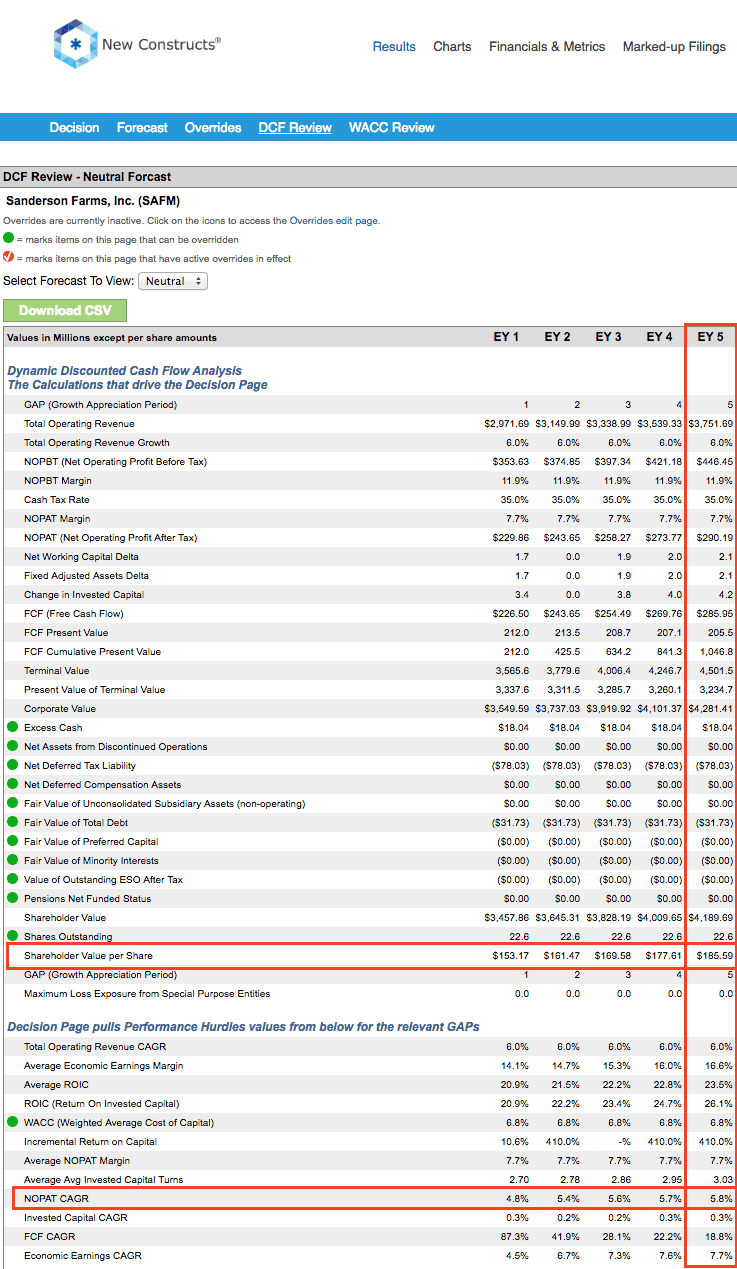Click green dot for Net Assets from Discontinued Operations
Image resolution: width=737 pixels, height=1269 pixels.
[x=13, y=746]
